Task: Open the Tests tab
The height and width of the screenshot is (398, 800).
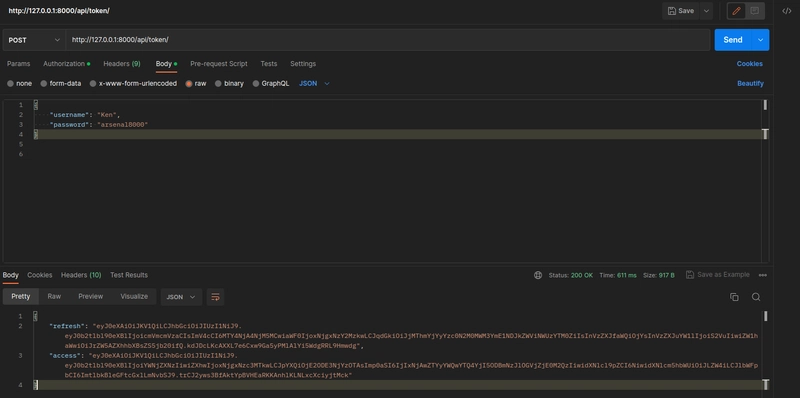Action: pyautogui.click(x=269, y=64)
